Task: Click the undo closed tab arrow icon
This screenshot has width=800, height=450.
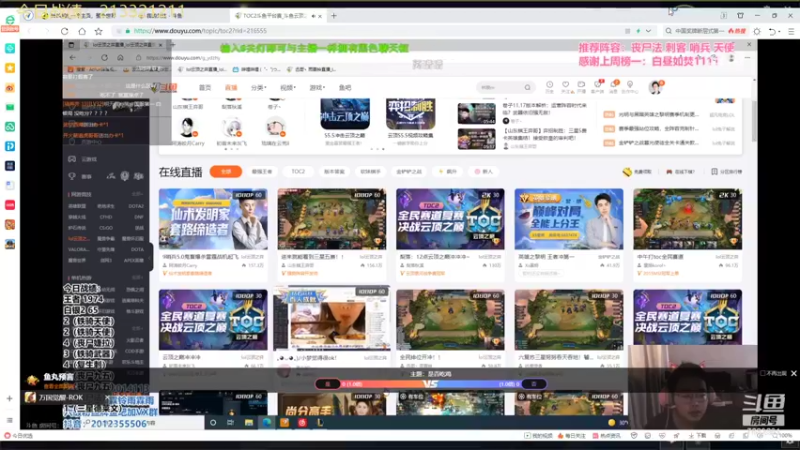Action: 772,31
